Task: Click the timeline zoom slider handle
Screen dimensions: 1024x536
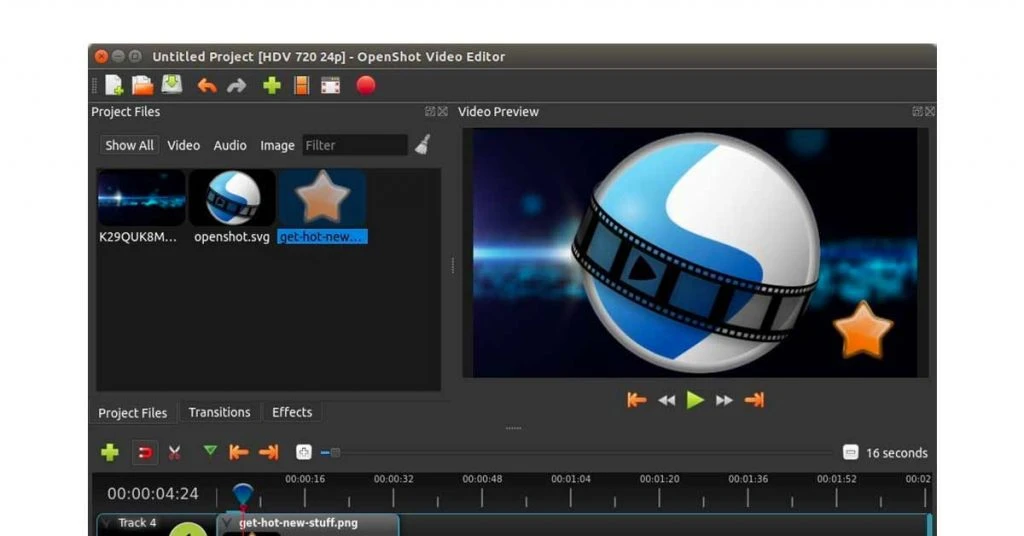Action: [335, 453]
